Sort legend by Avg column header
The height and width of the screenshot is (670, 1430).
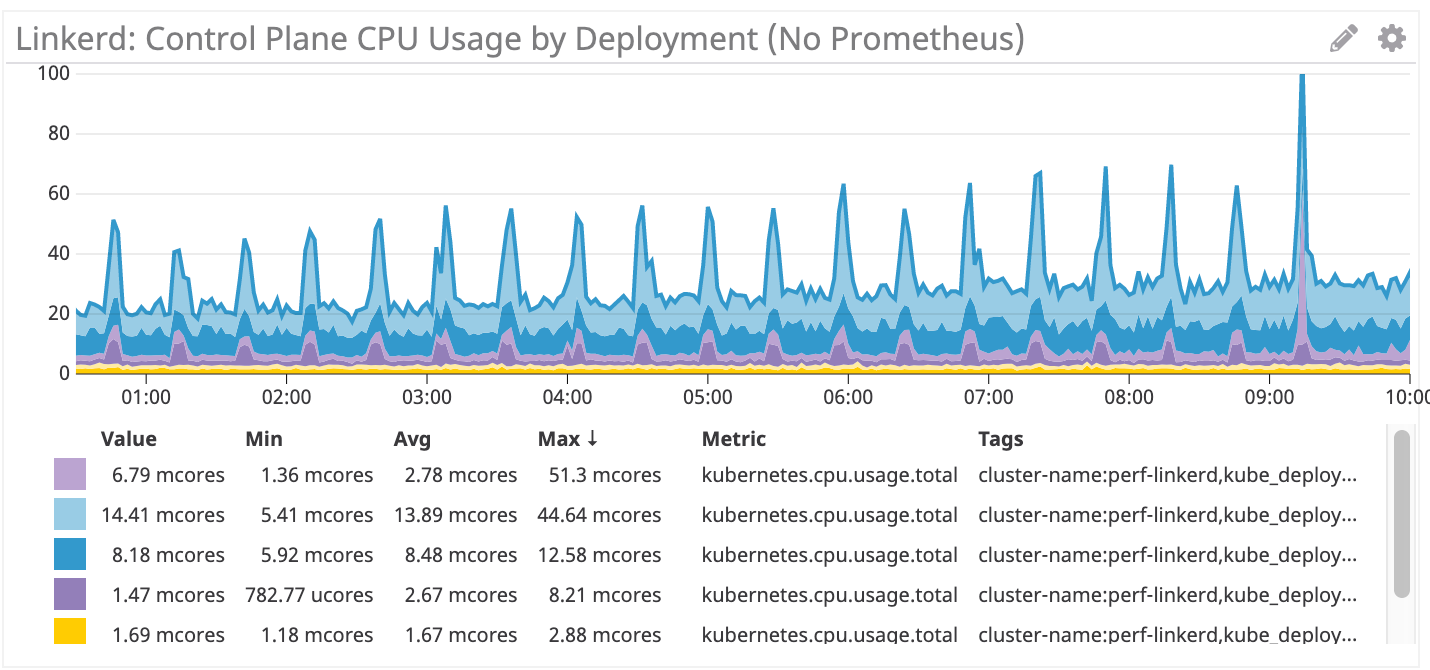coord(412,440)
